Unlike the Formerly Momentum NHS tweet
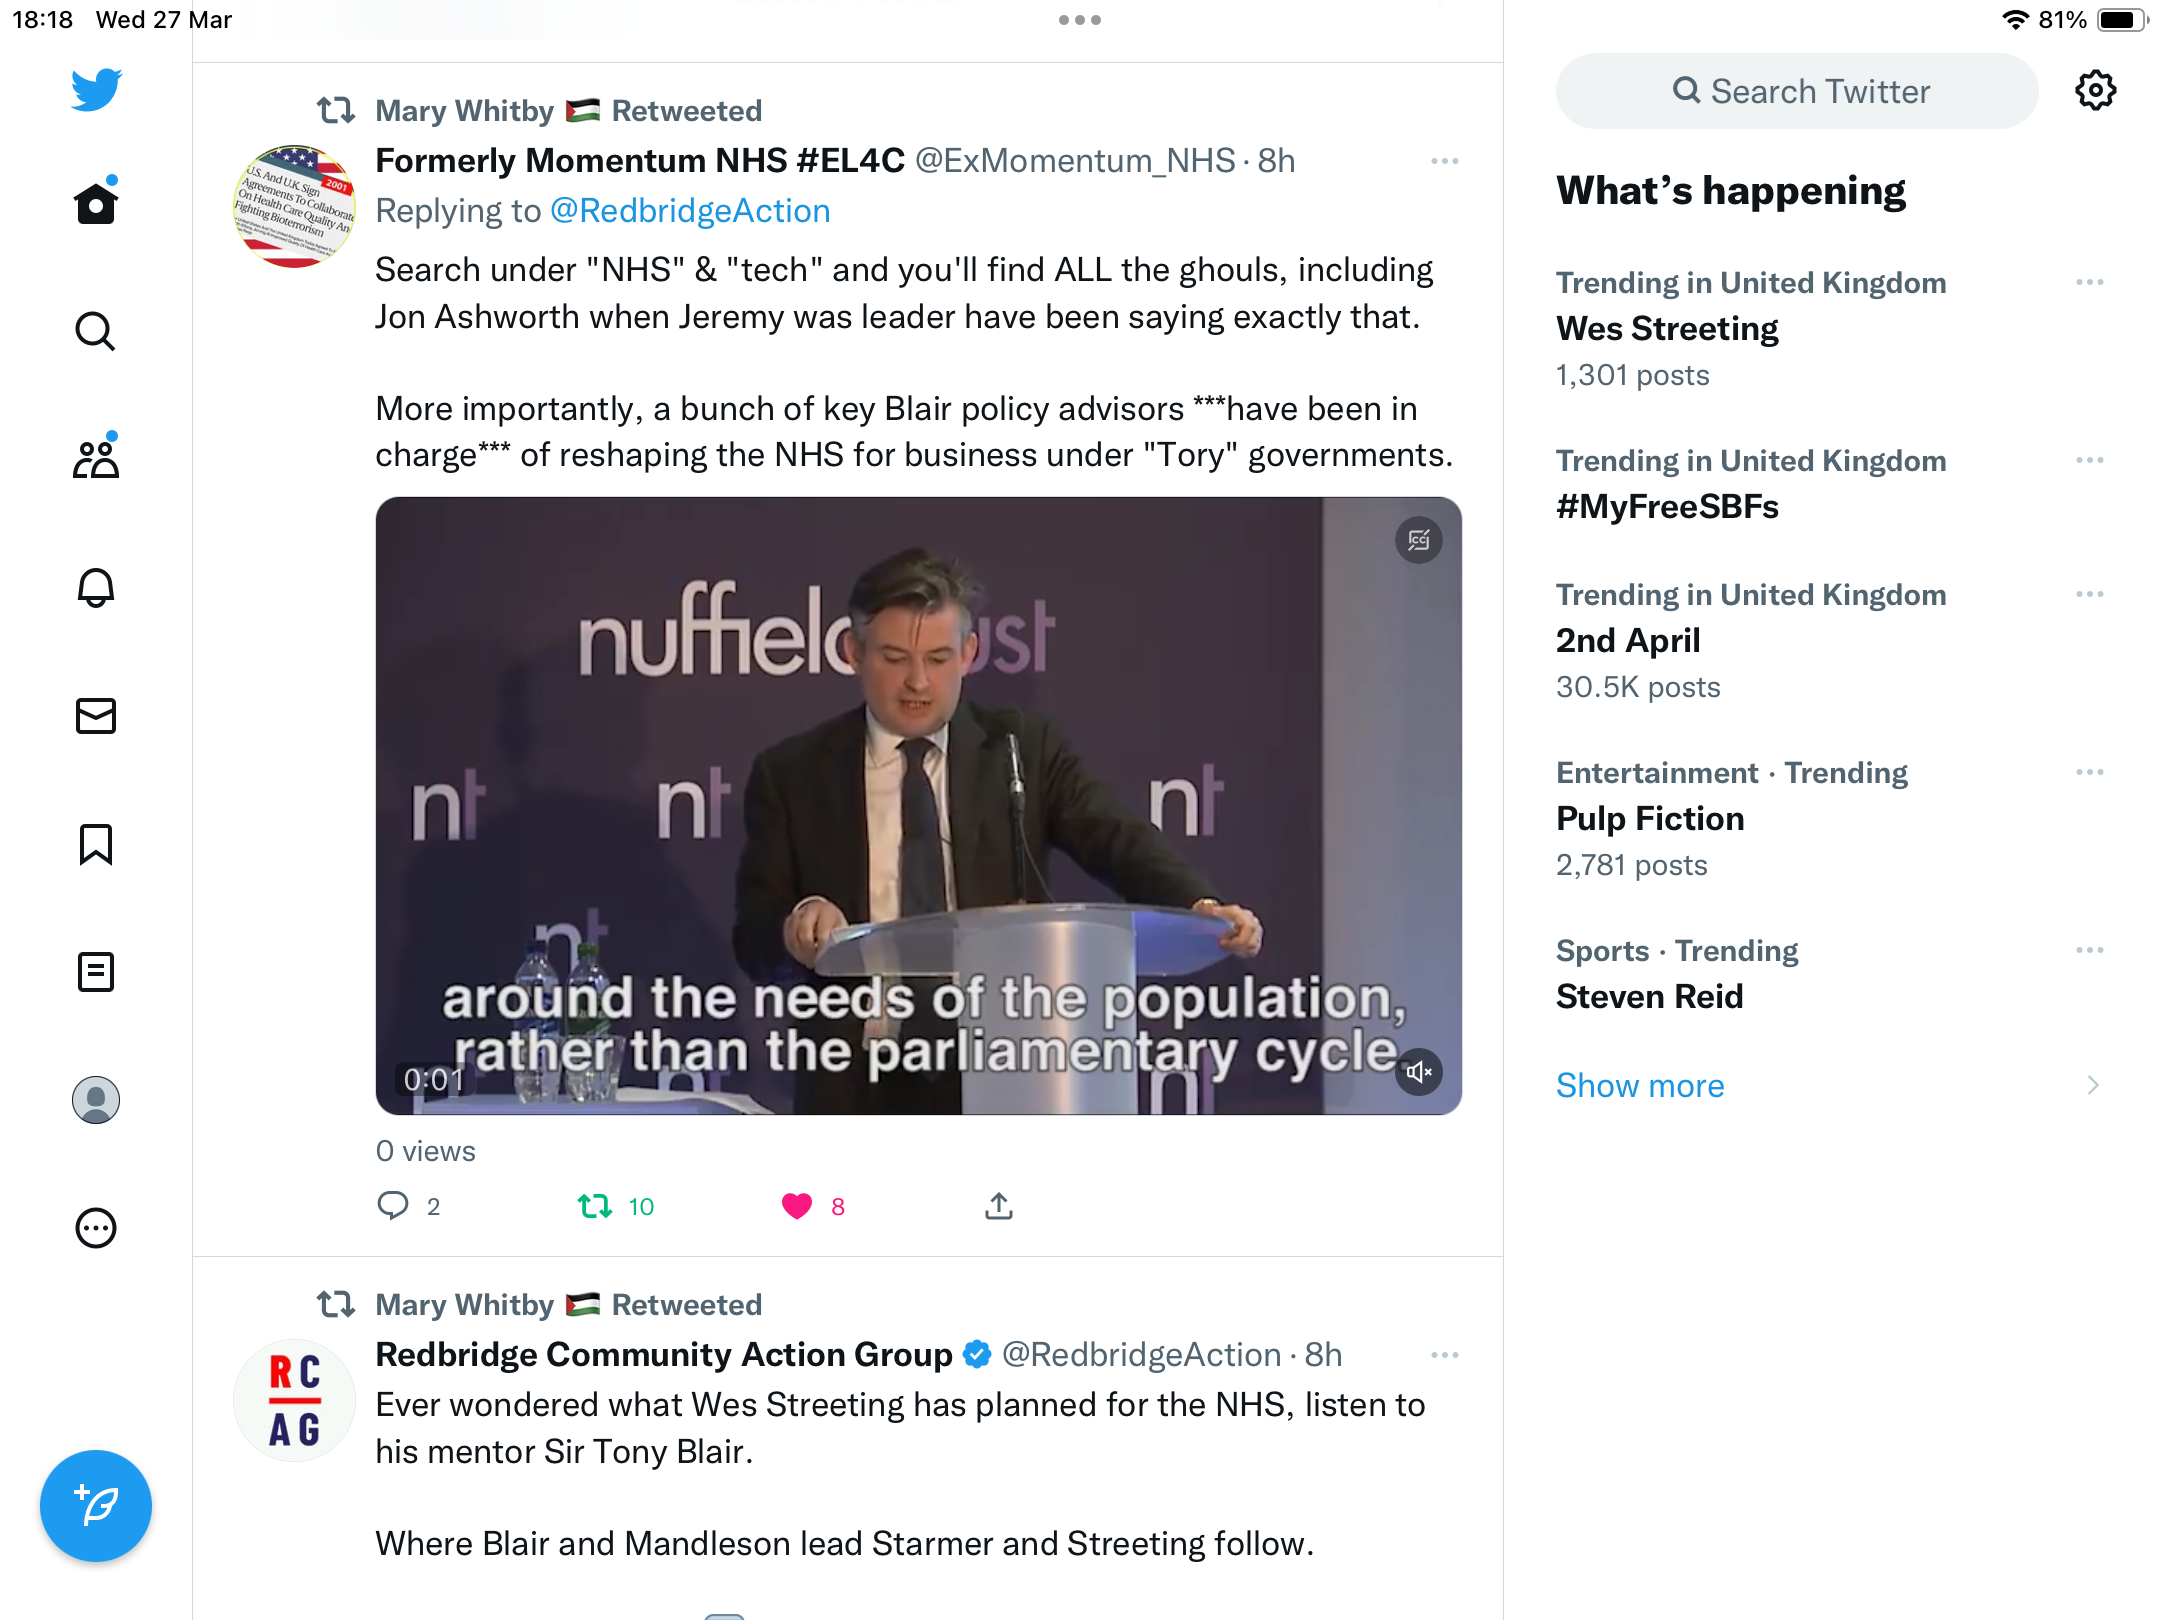 797,1206
